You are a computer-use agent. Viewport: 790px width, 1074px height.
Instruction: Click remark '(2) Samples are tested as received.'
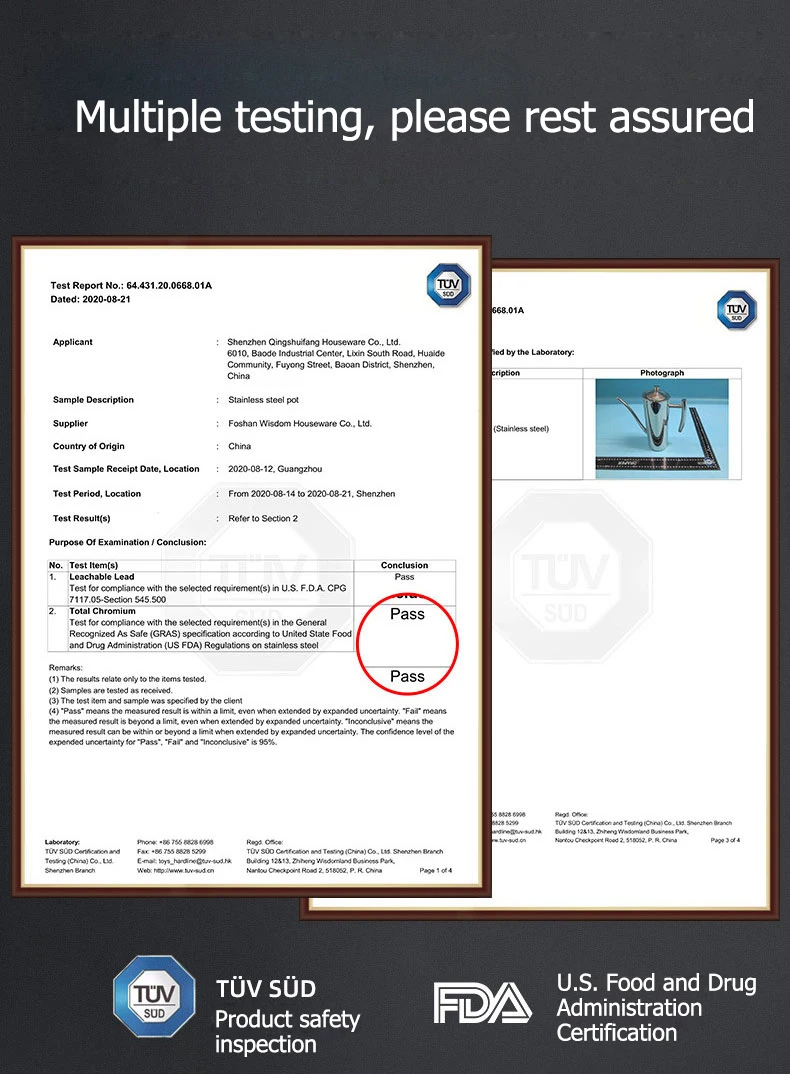[110, 690]
